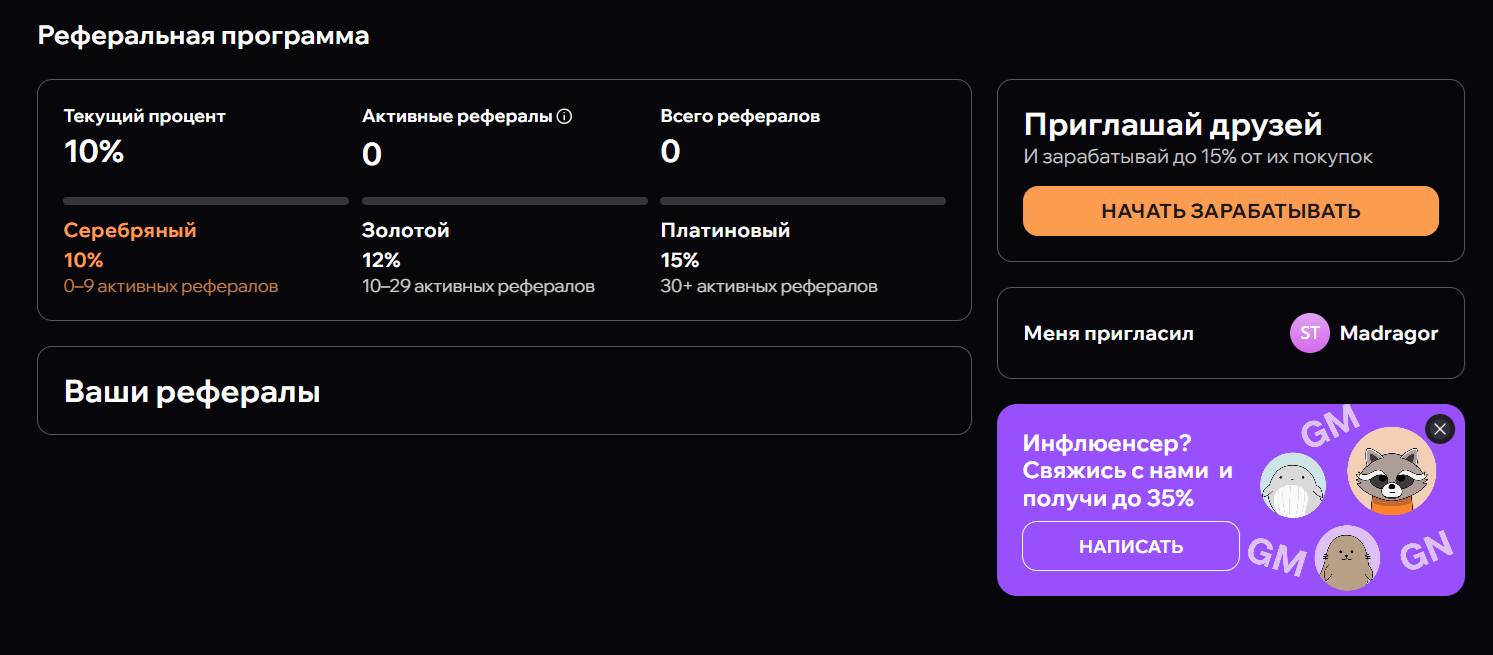Click the progress bar above Серебряный

(206, 201)
